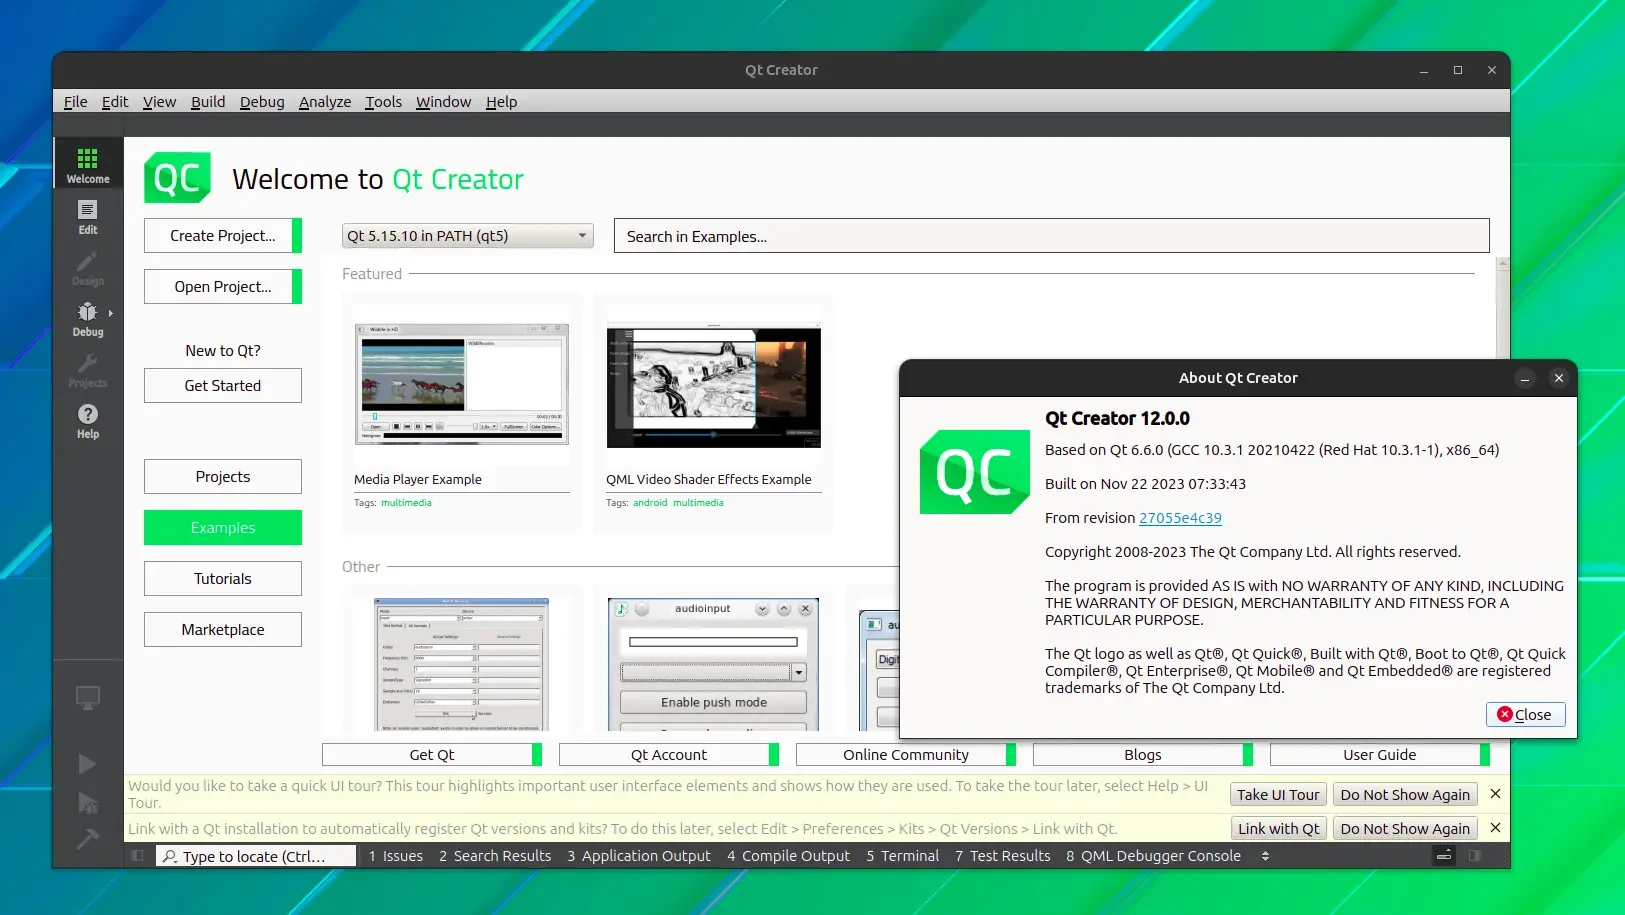Screen dimensions: 1625x915
Task: Open the Search Results output pane
Action: 495,856
